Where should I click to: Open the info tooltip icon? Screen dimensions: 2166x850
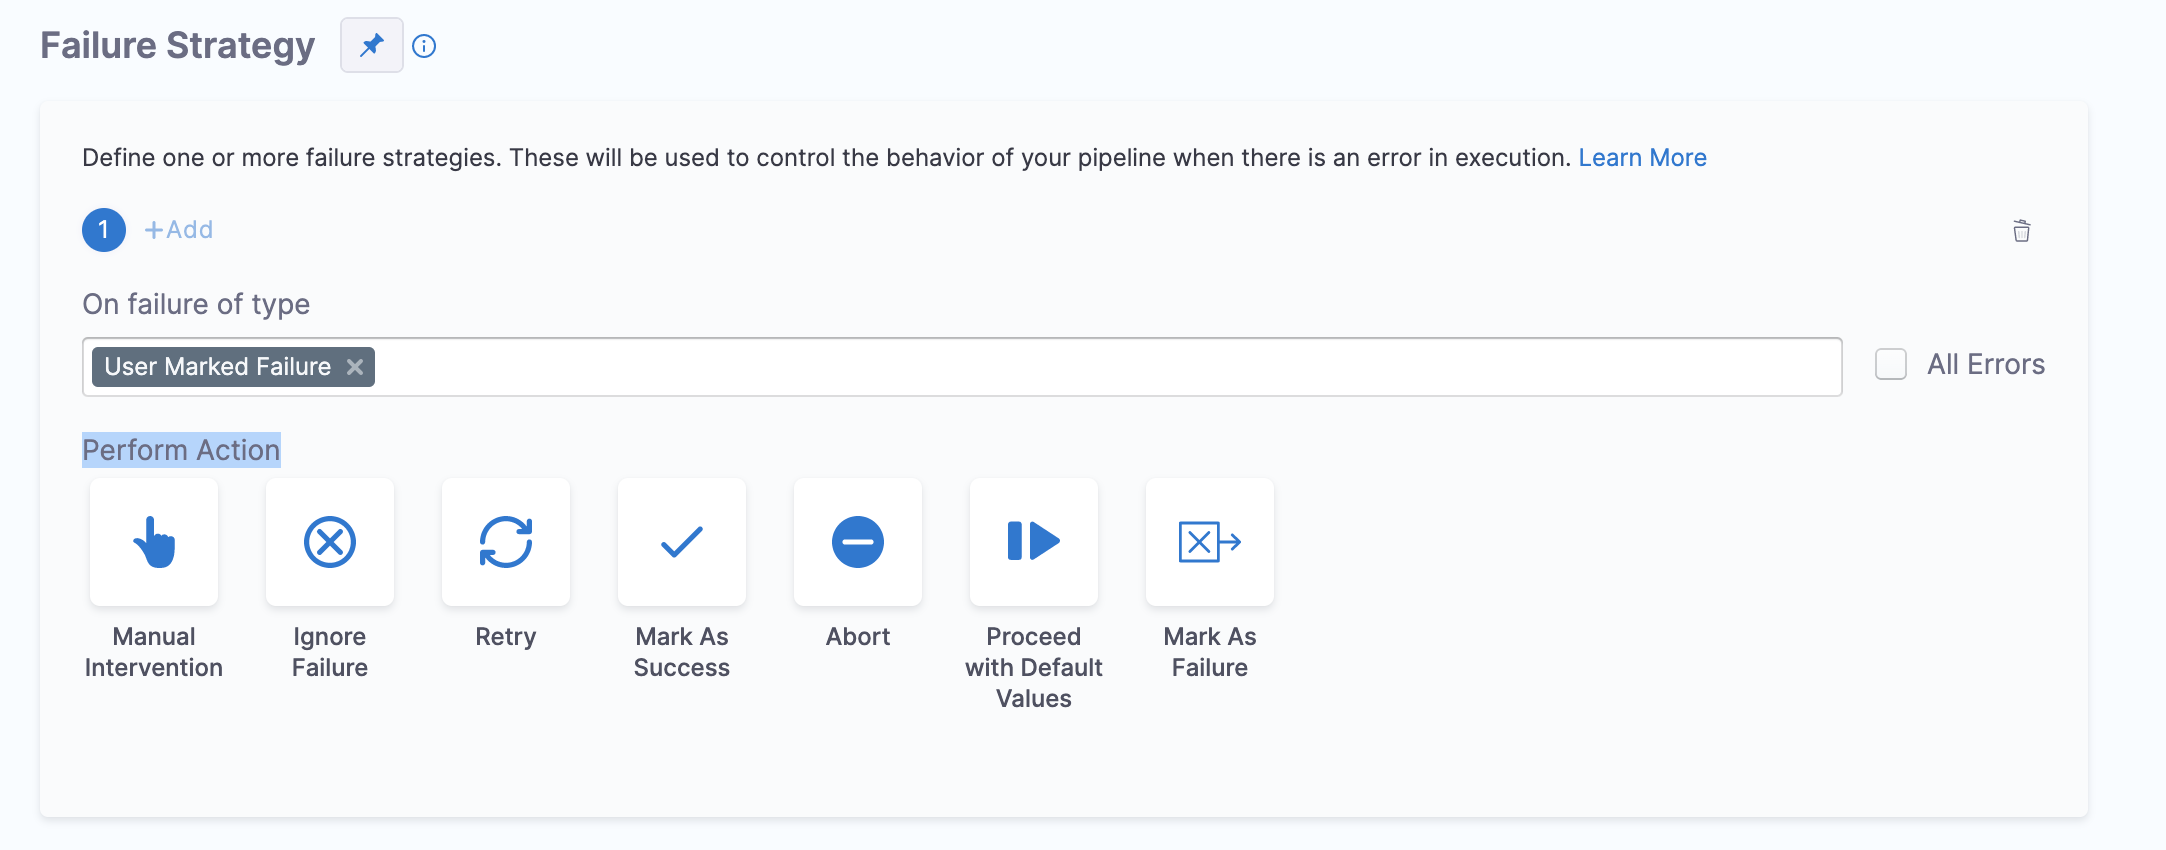coord(424,46)
